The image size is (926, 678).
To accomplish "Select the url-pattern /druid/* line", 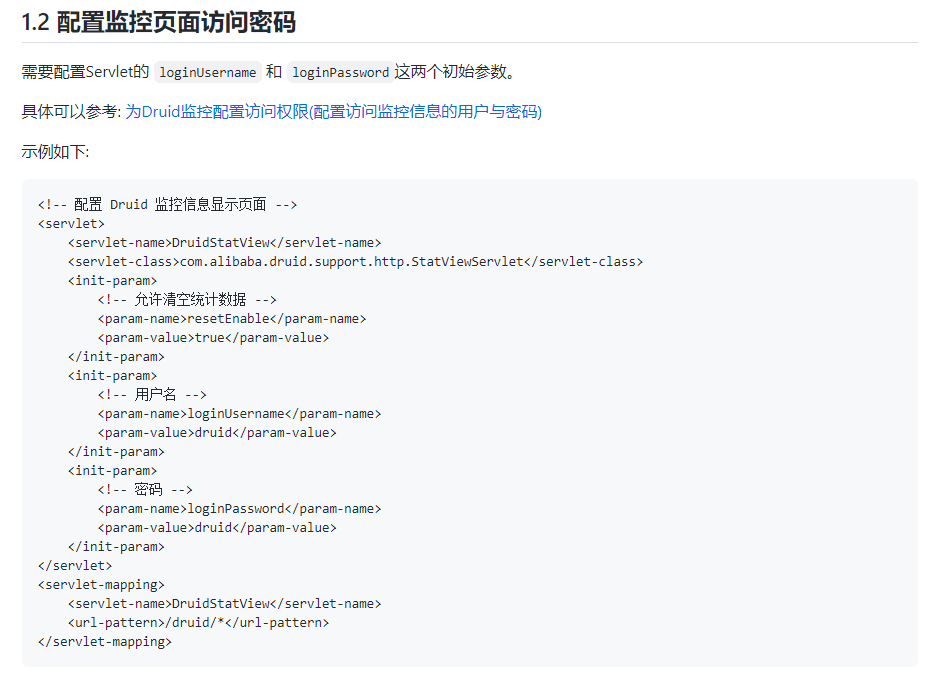I will coord(197,622).
